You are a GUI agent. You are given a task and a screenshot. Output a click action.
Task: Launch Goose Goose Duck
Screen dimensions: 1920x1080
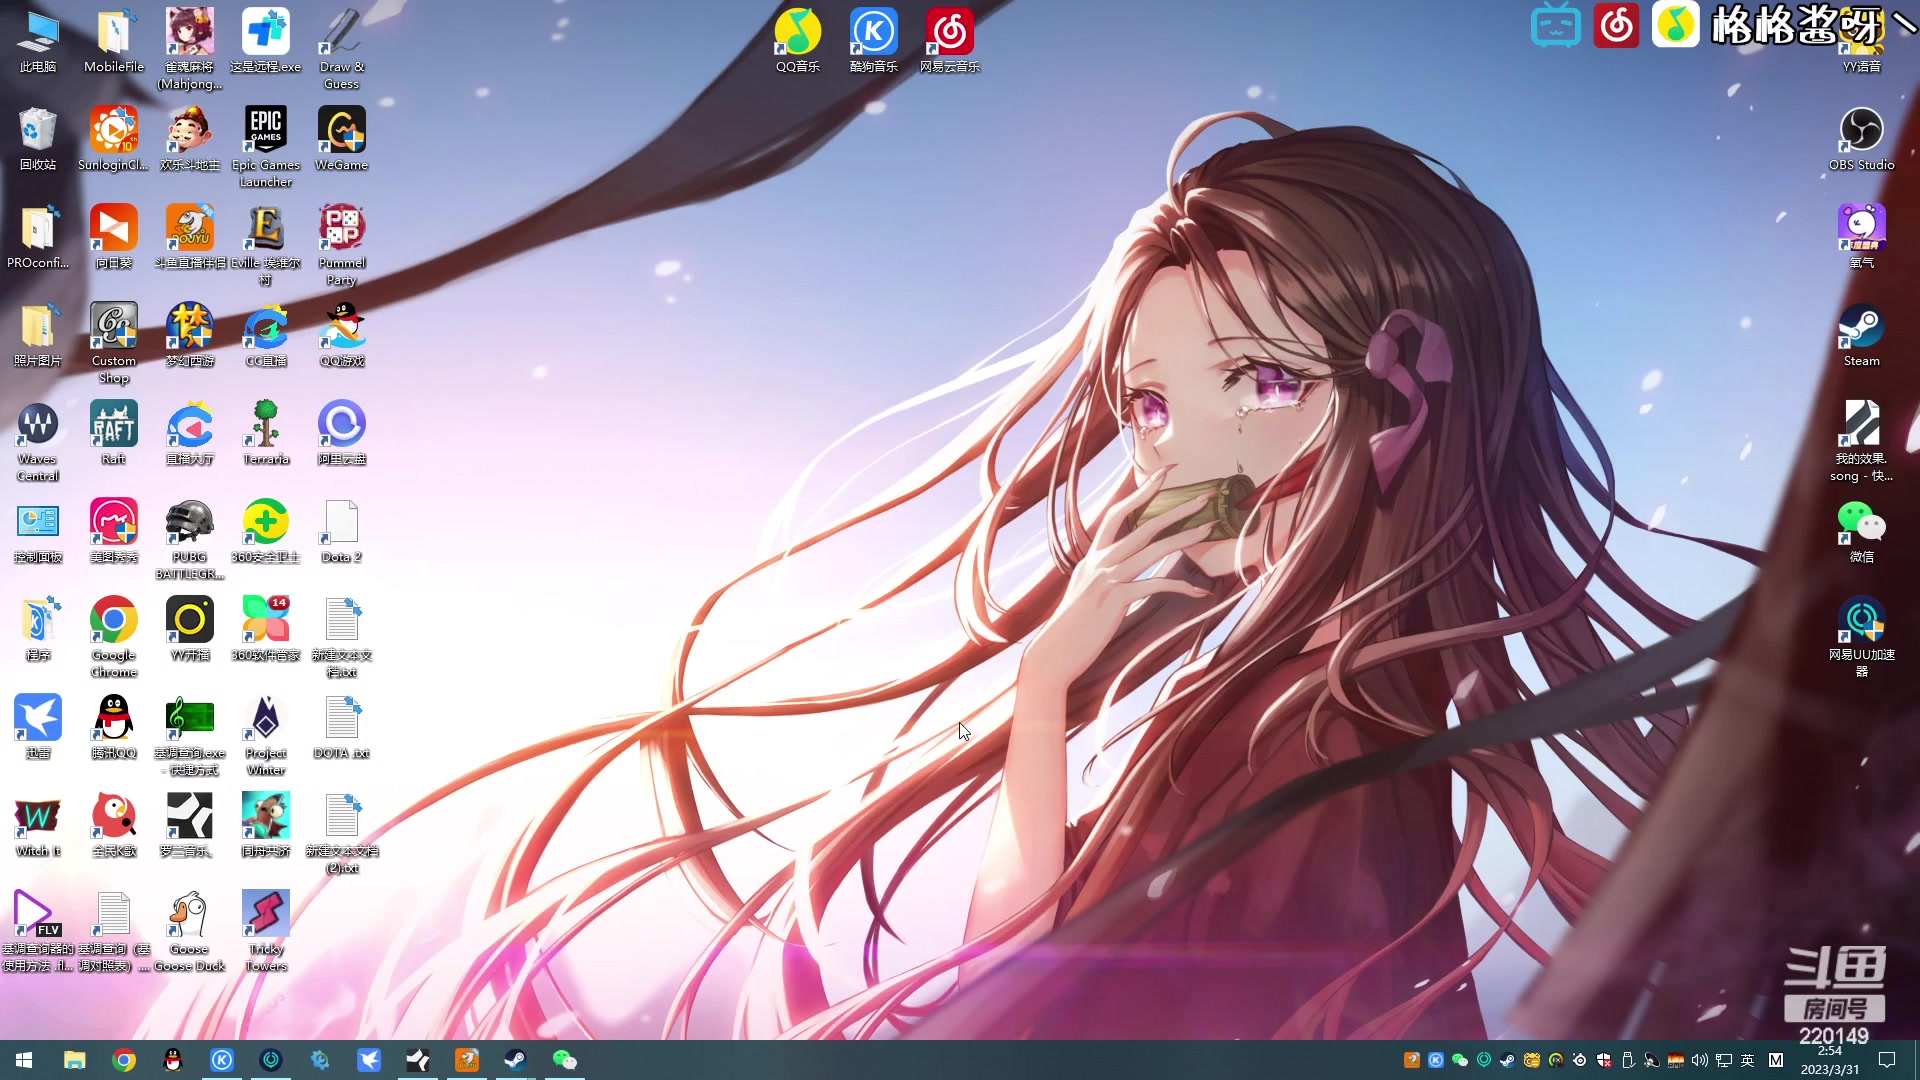[190, 930]
